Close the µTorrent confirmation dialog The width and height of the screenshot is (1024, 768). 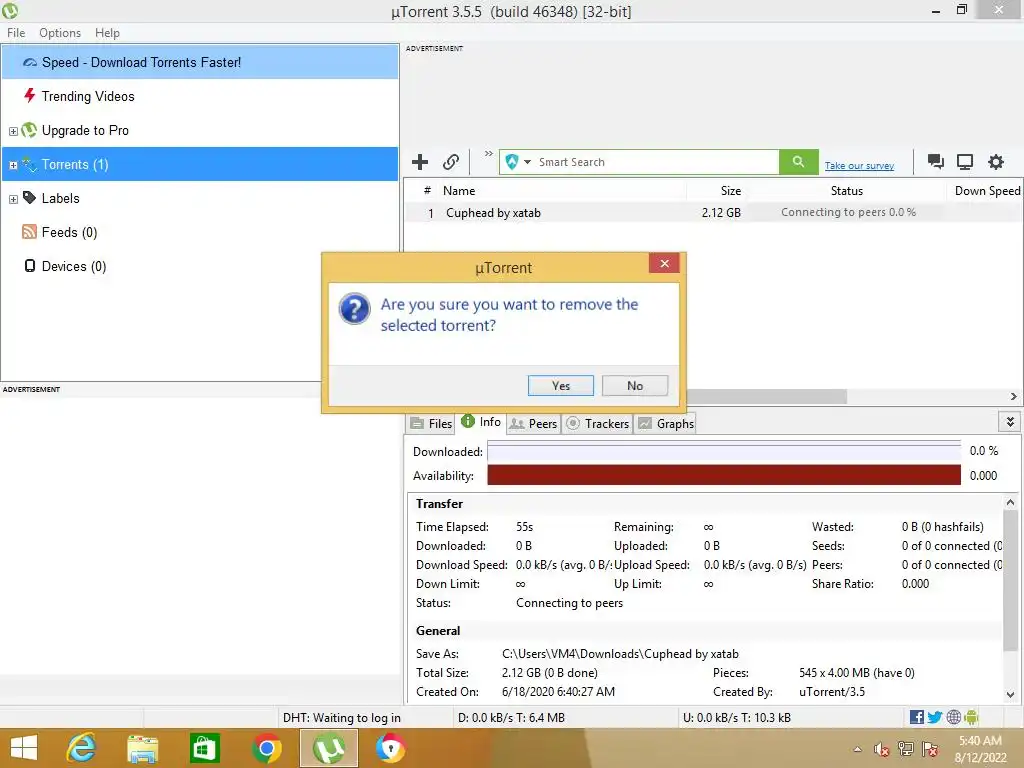pyautogui.click(x=664, y=263)
